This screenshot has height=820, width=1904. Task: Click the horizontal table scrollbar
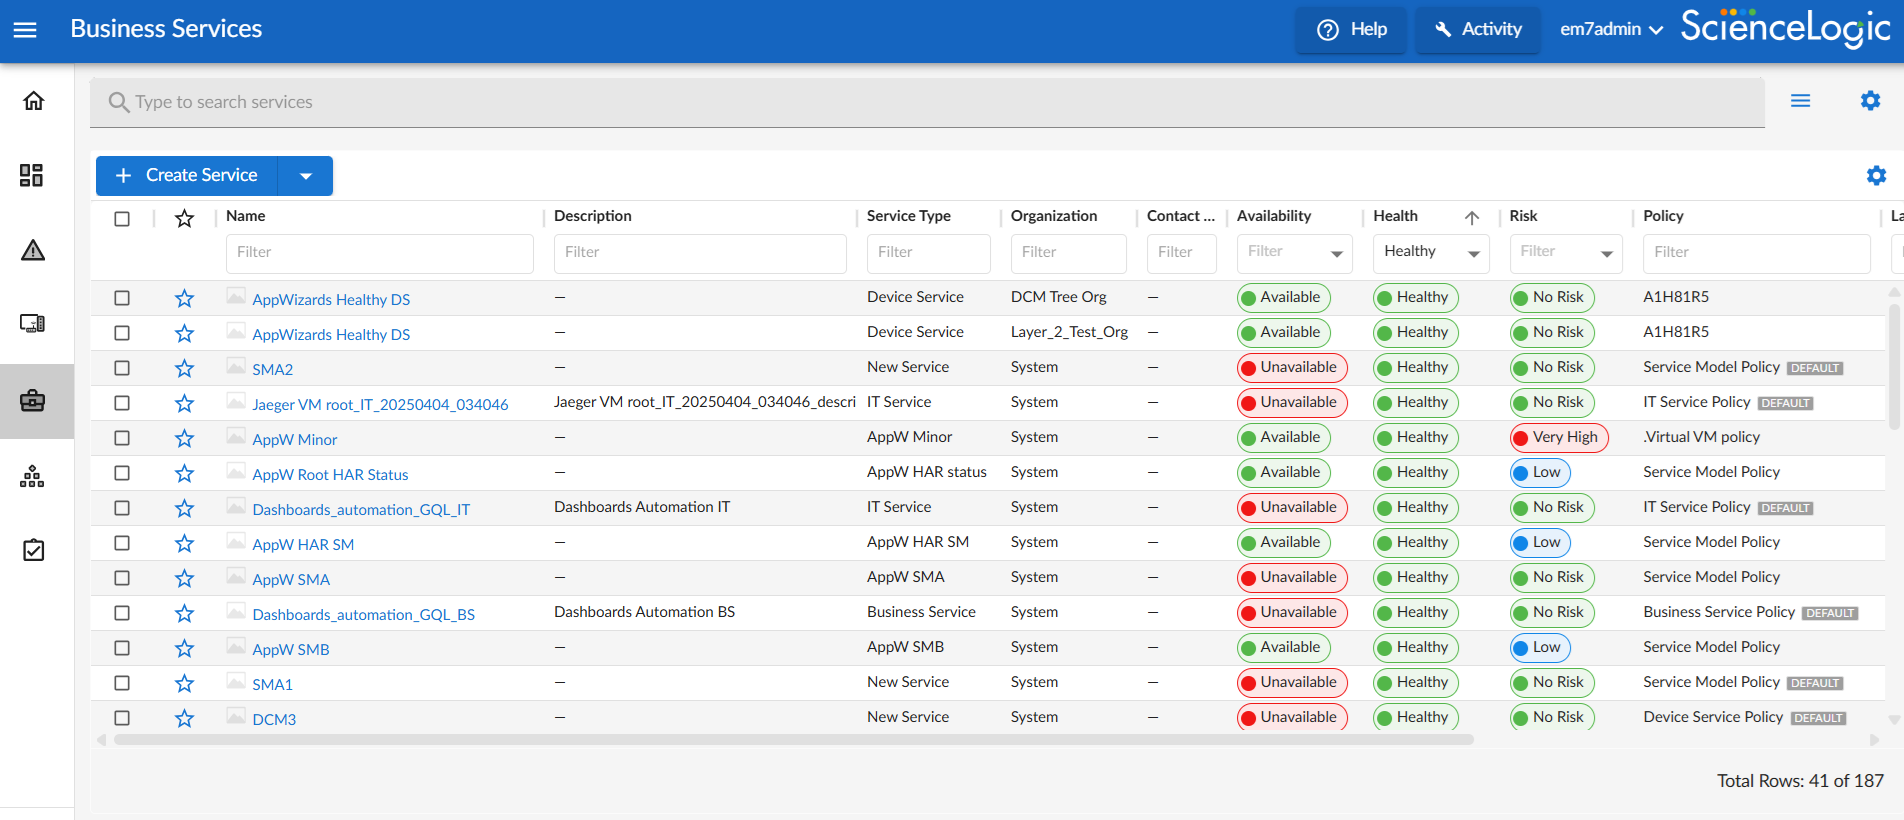click(793, 740)
